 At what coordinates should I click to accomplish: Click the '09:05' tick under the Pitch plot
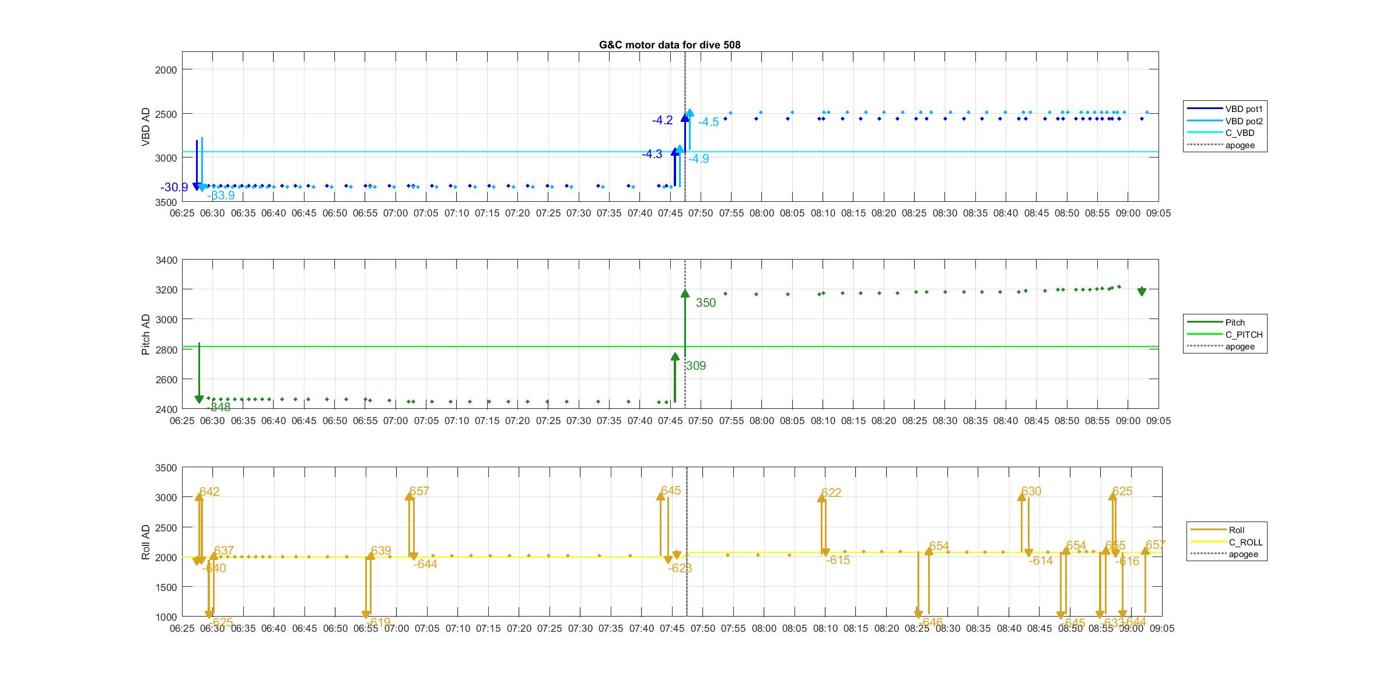[1158, 421]
